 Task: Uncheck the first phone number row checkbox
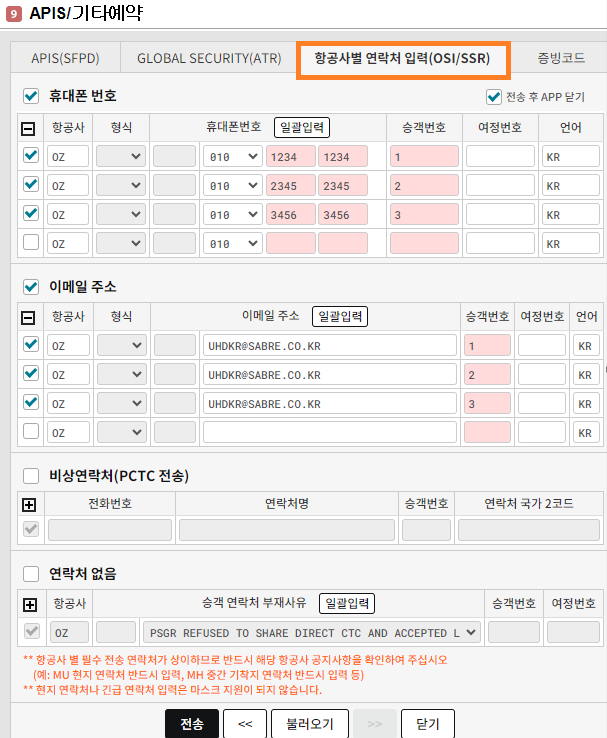coord(31,157)
